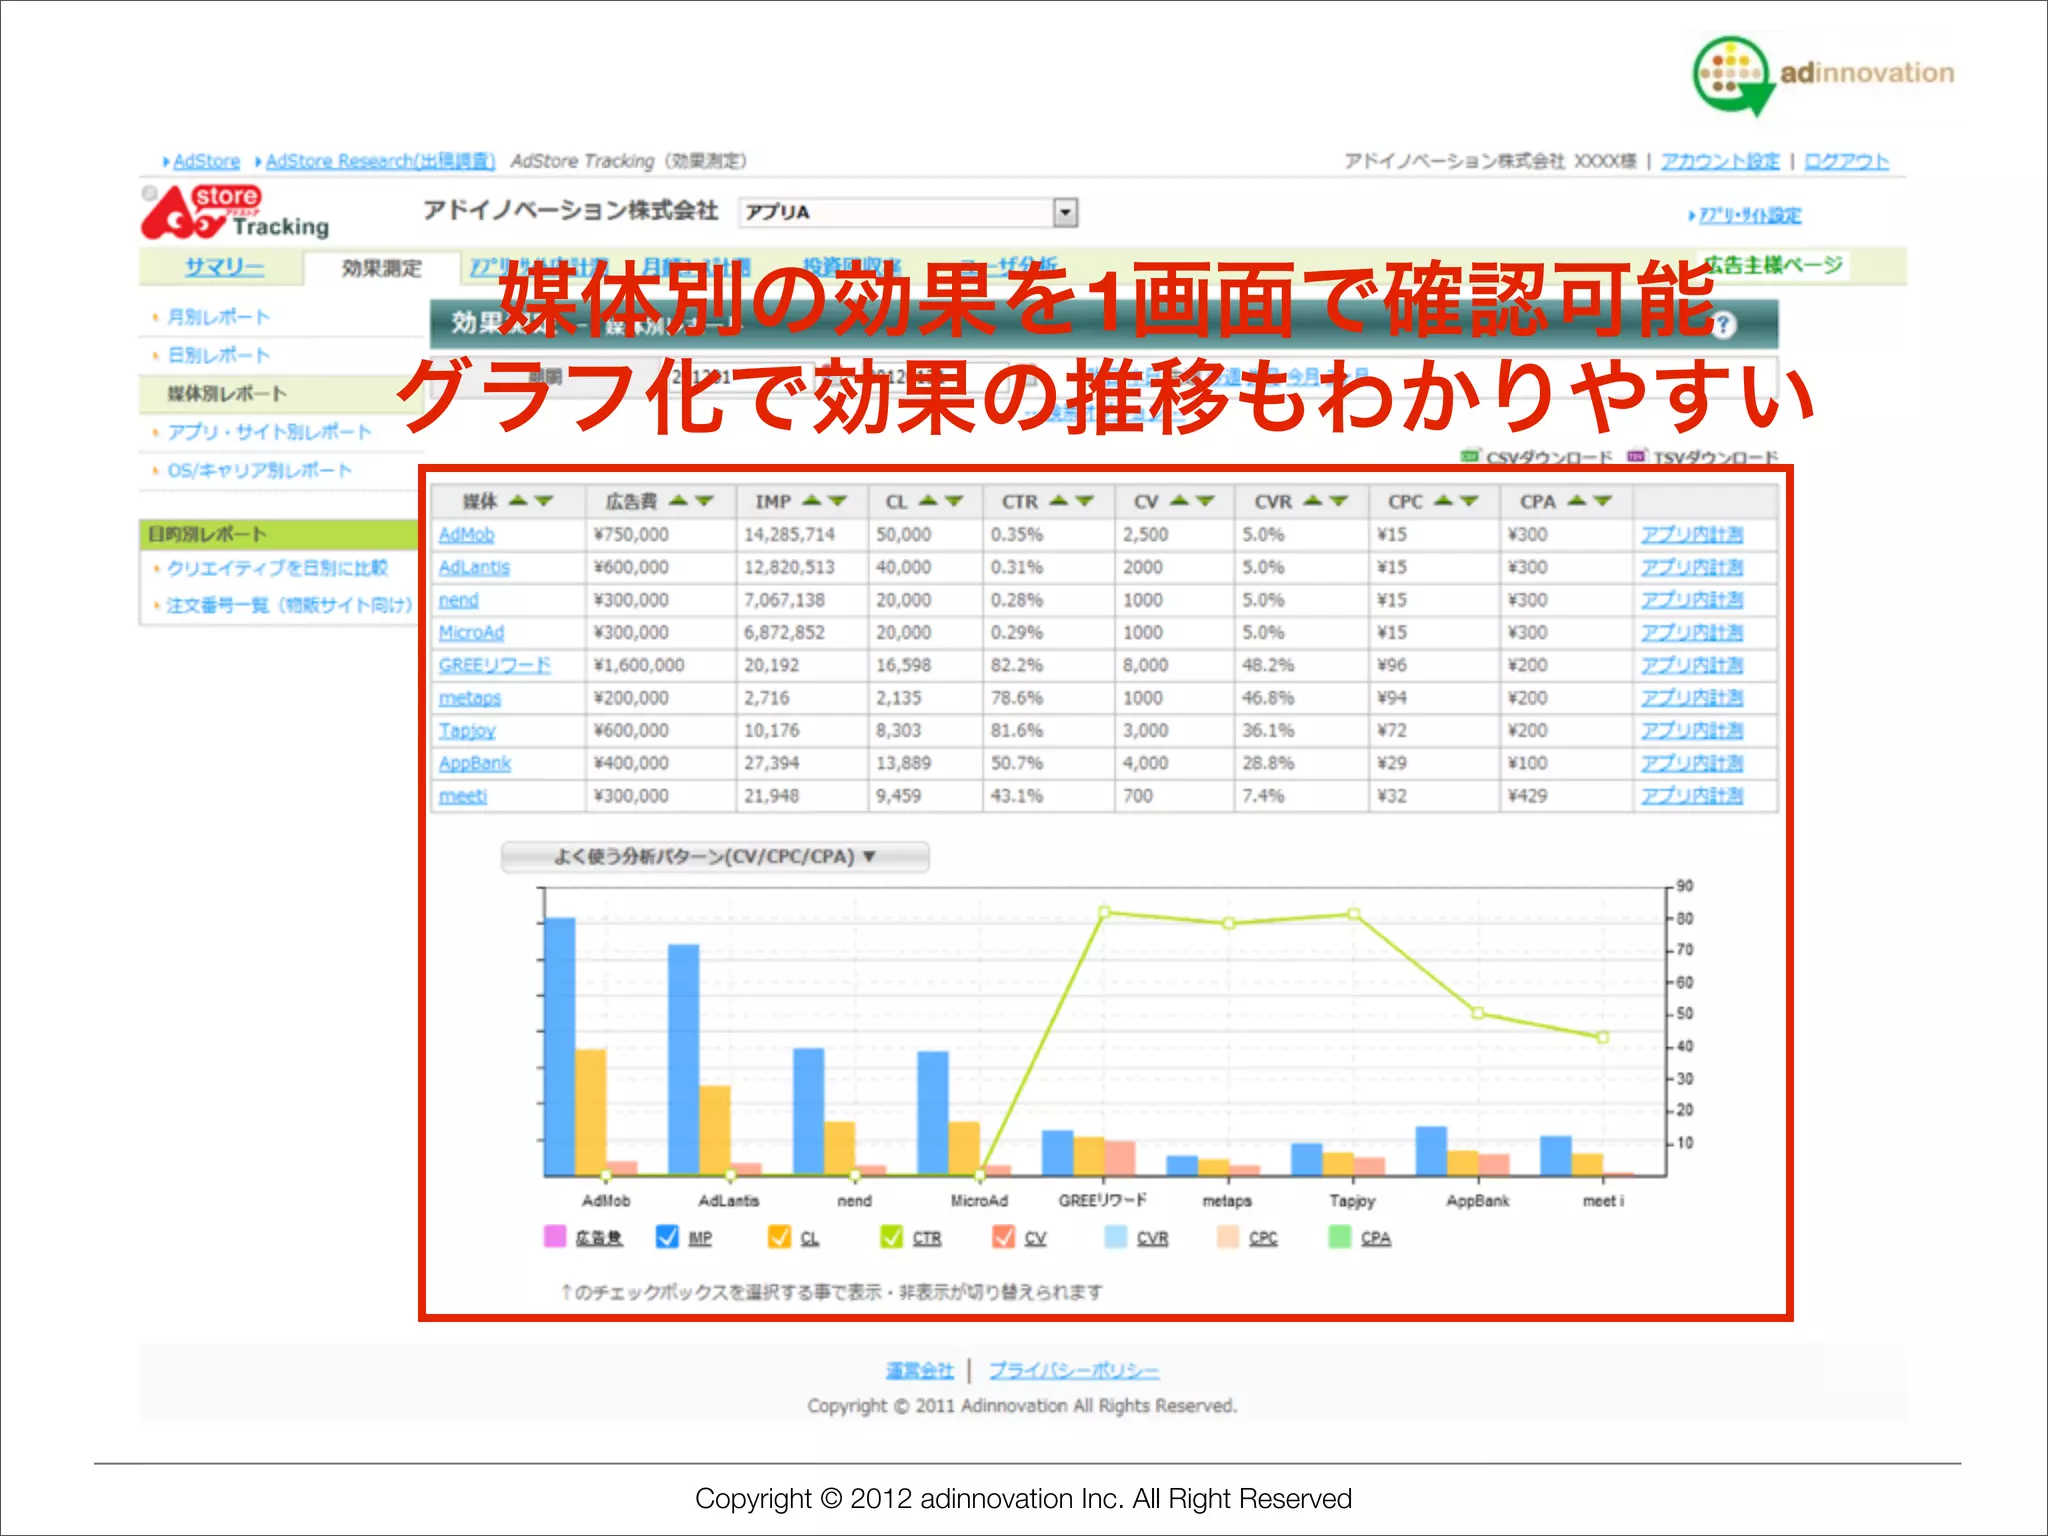Viewport: 2048px width, 1536px height.
Task: Toggle CPA chart series checkbox
Action: pyautogui.click(x=1340, y=1236)
